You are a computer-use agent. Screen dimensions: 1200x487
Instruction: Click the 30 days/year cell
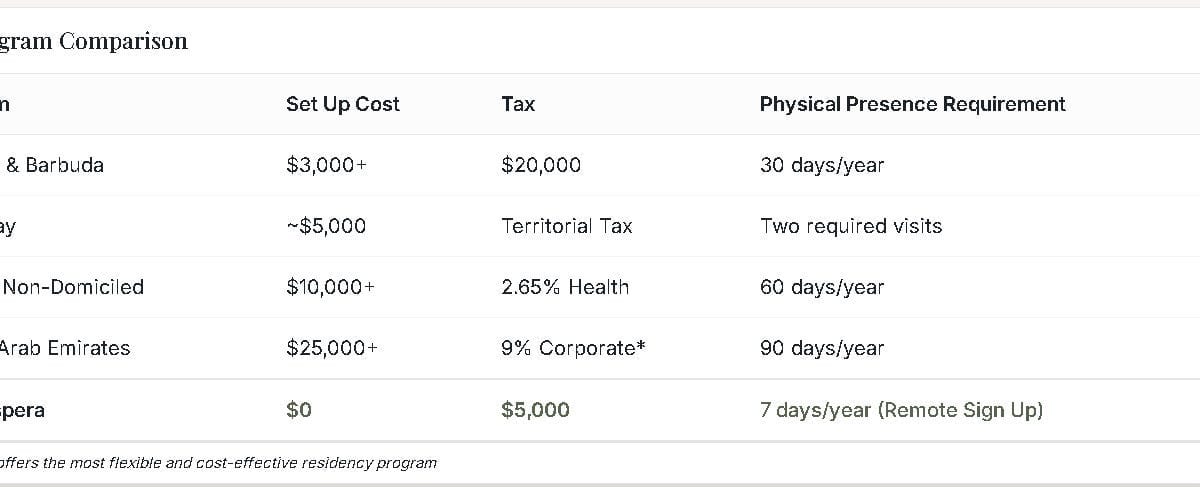coord(822,165)
